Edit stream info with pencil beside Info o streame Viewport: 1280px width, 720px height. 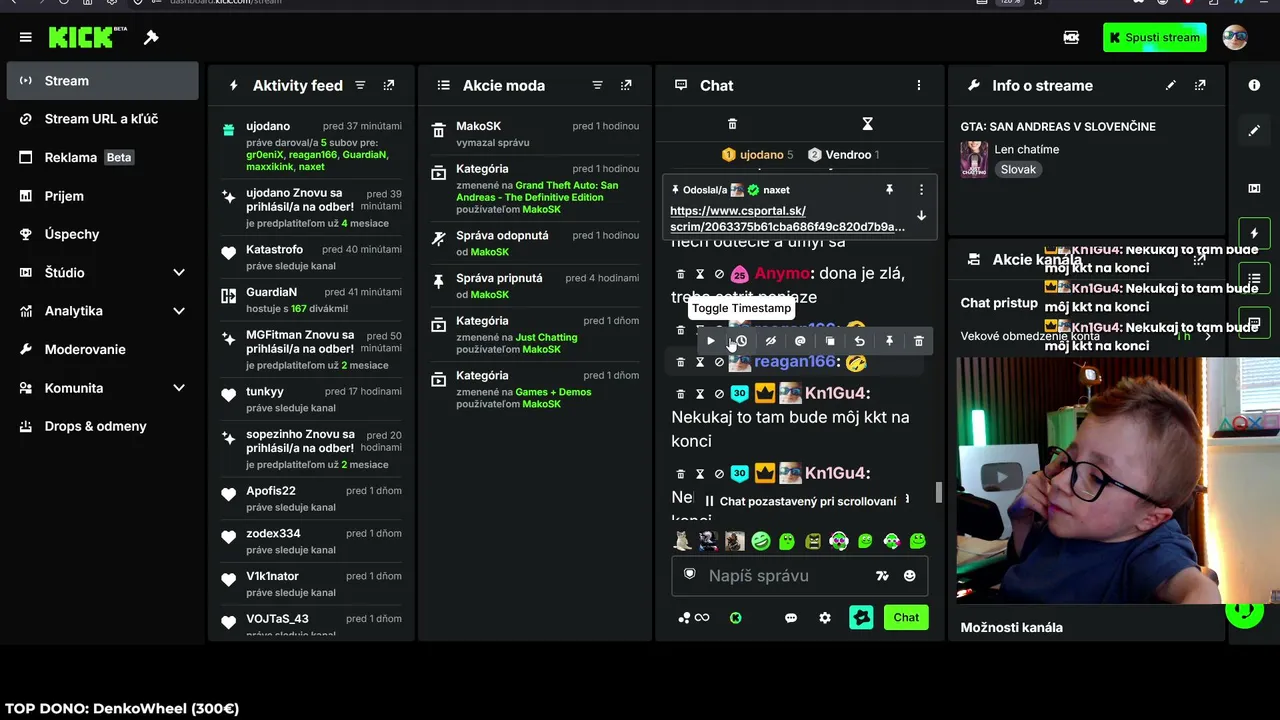click(x=1170, y=86)
